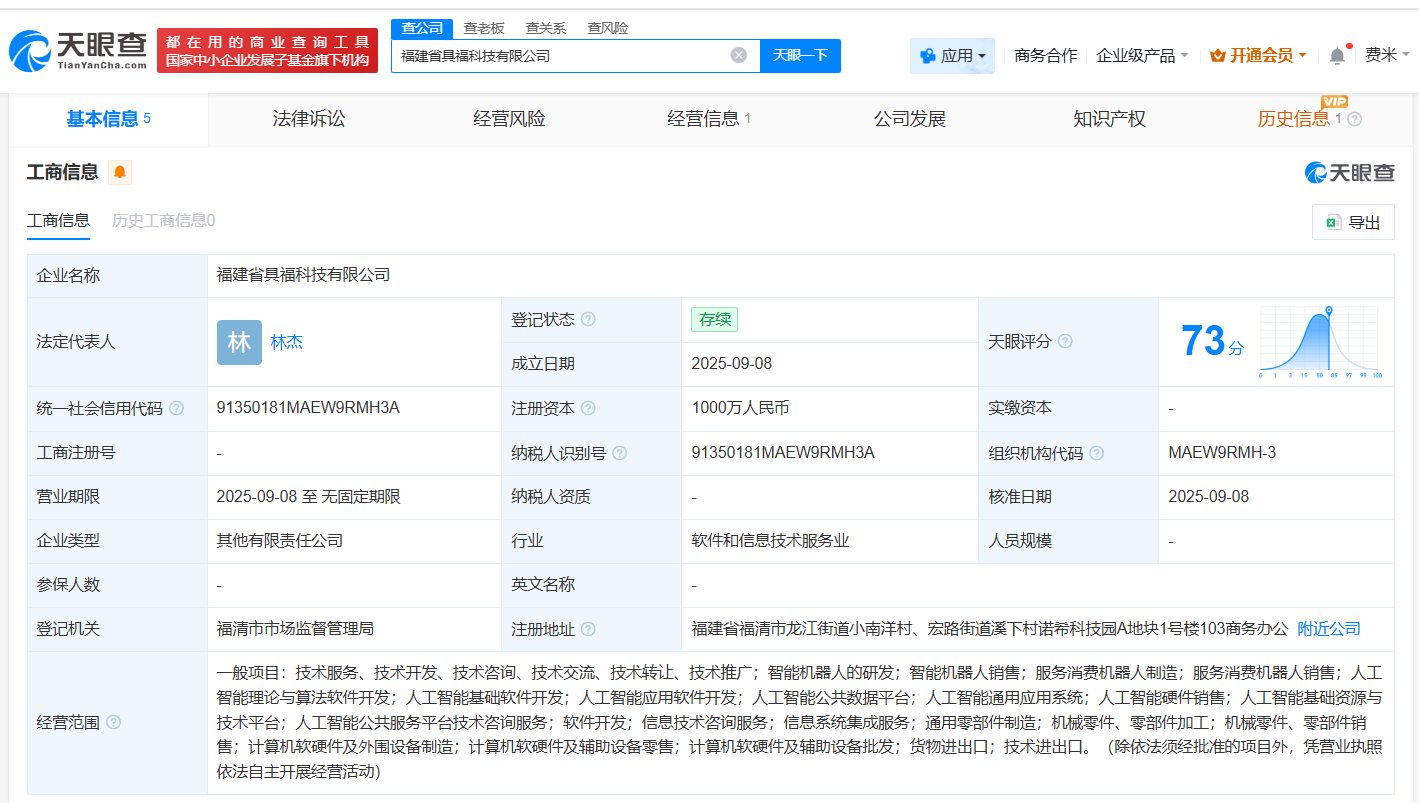Clear search box using the × icon
Screen dimensions: 1419x803
click(x=738, y=55)
